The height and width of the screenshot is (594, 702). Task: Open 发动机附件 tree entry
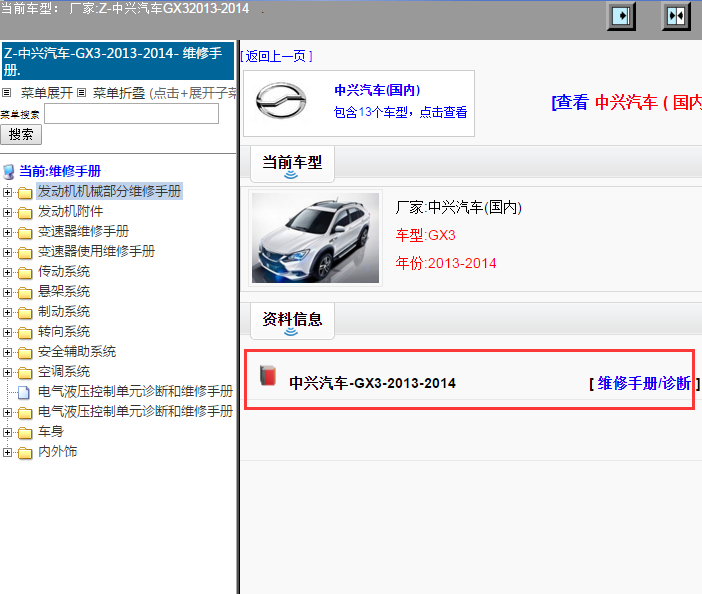pos(70,211)
